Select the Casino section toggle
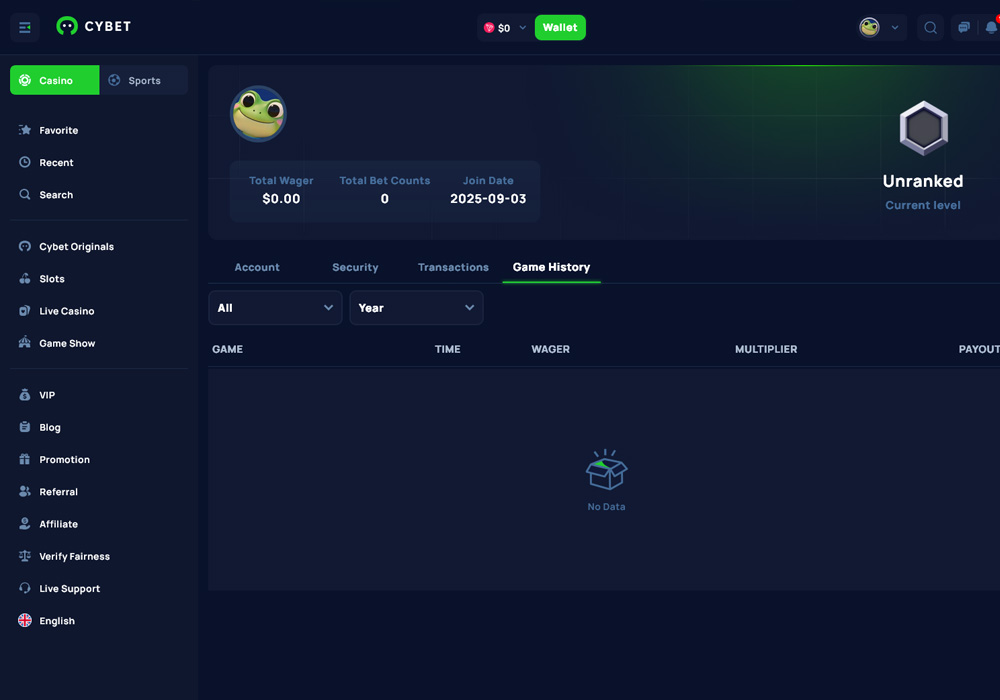Viewport: 1000px width, 700px height. 55,80
